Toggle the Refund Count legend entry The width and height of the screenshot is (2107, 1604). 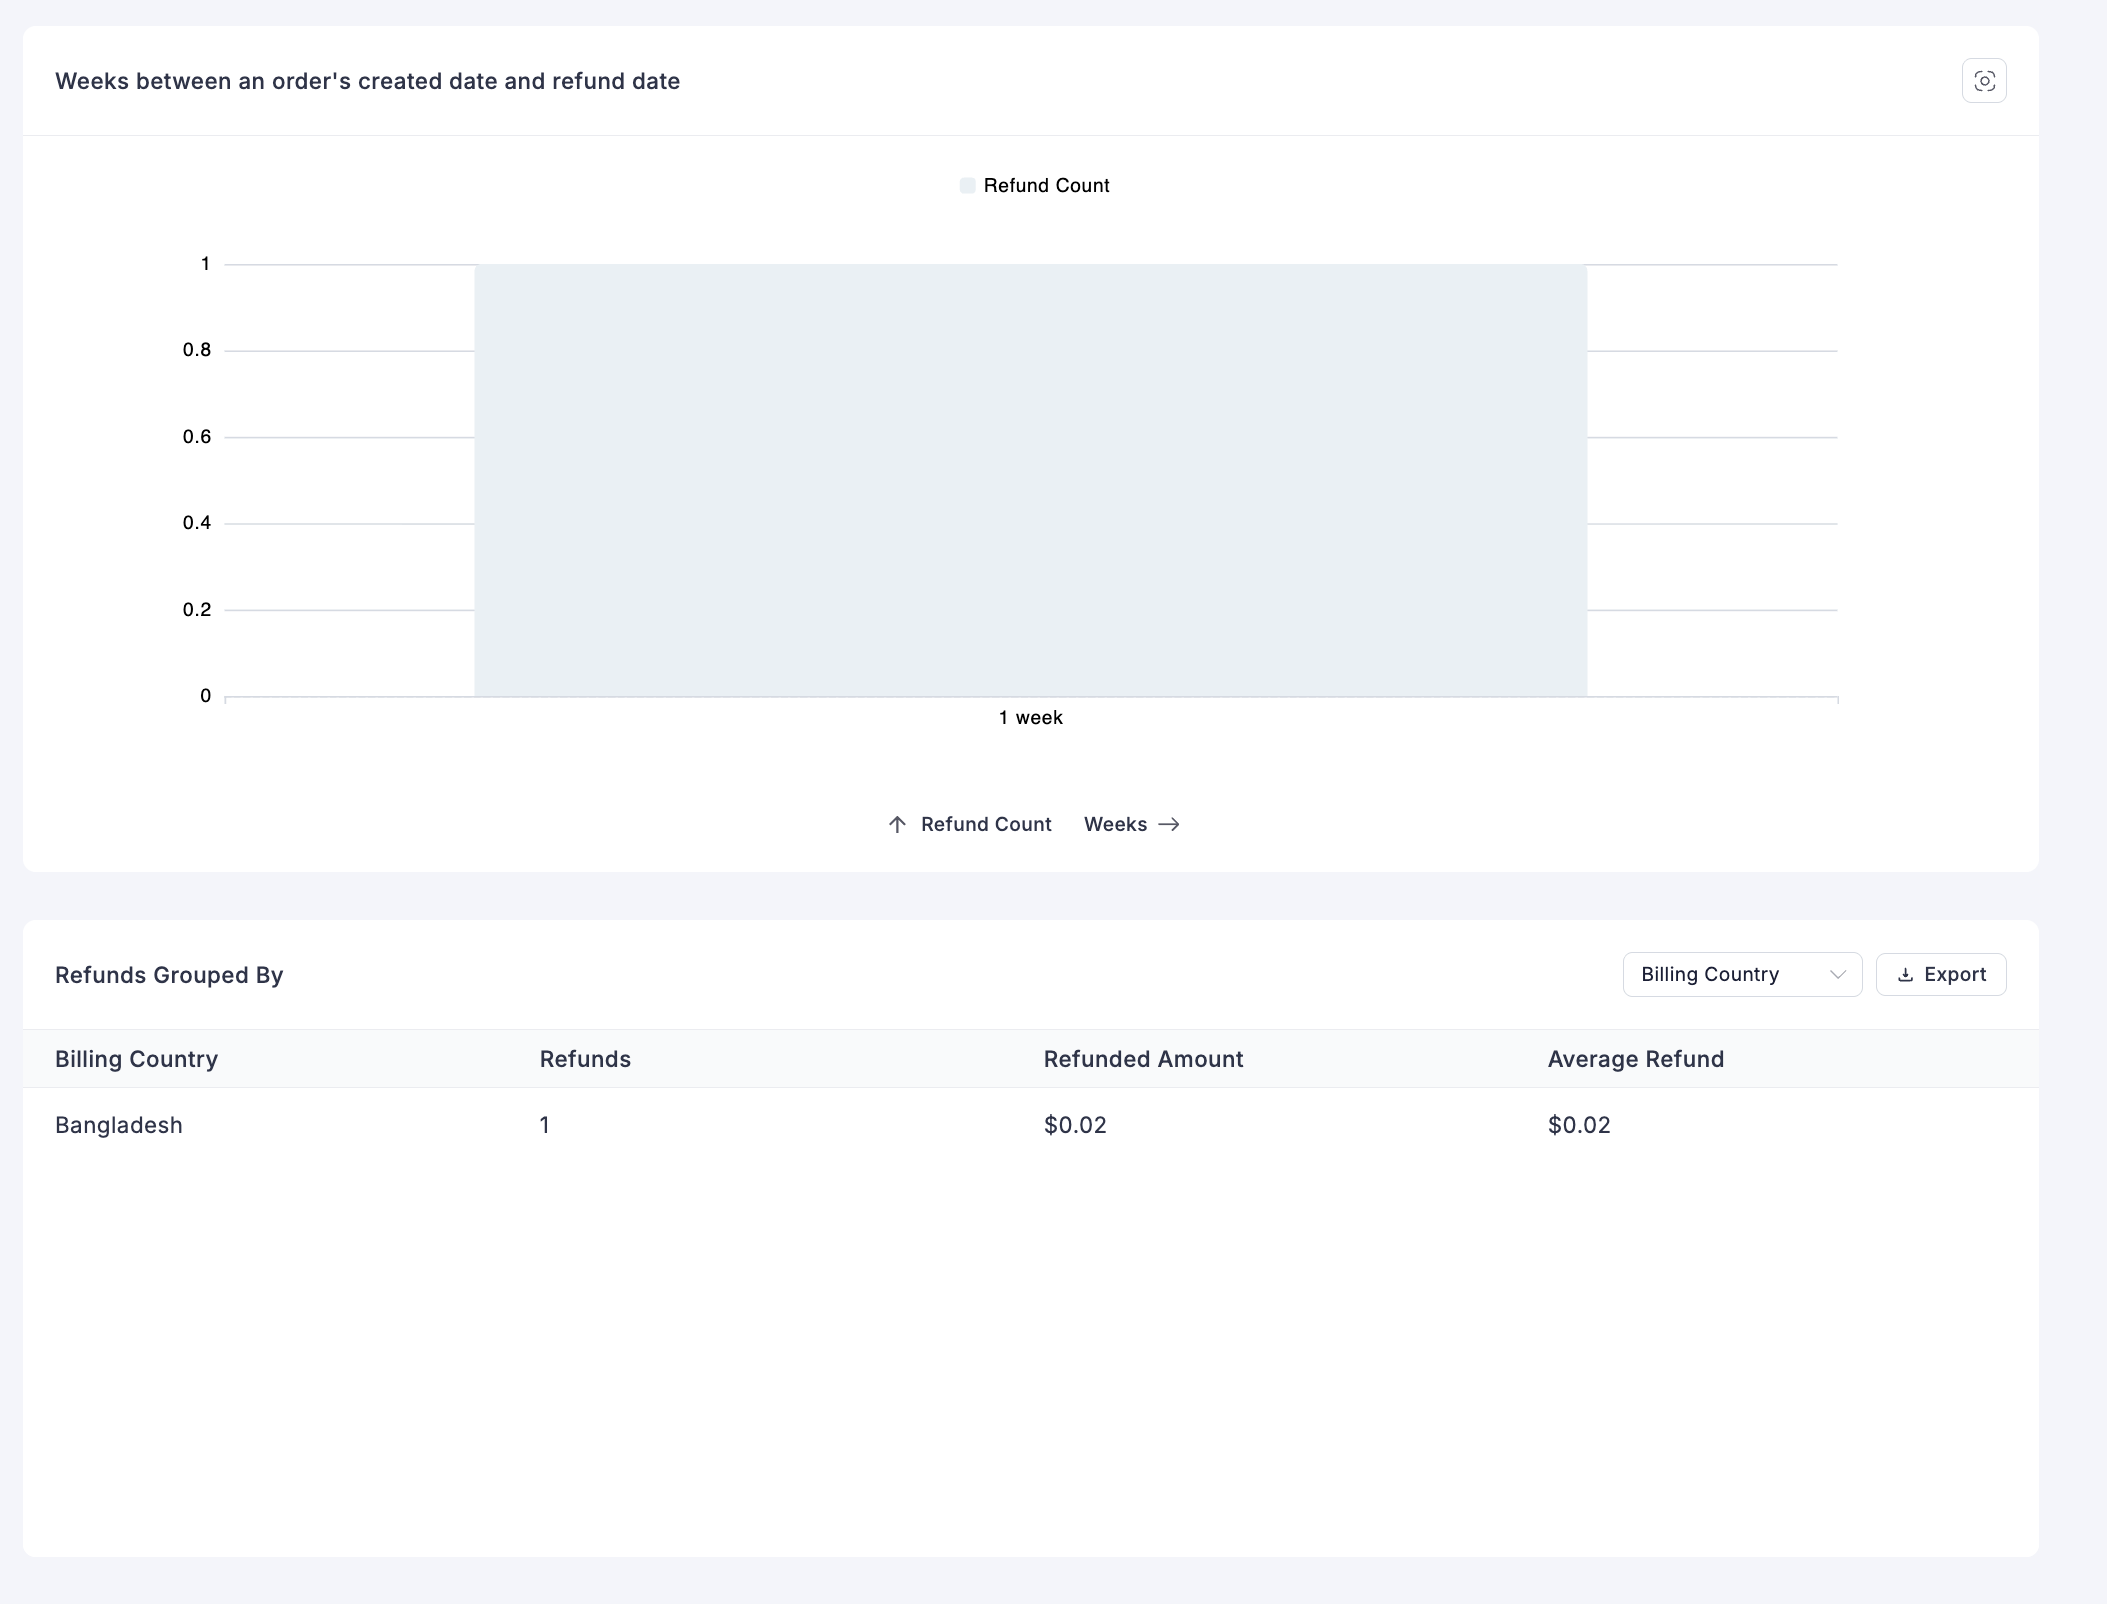point(1035,185)
